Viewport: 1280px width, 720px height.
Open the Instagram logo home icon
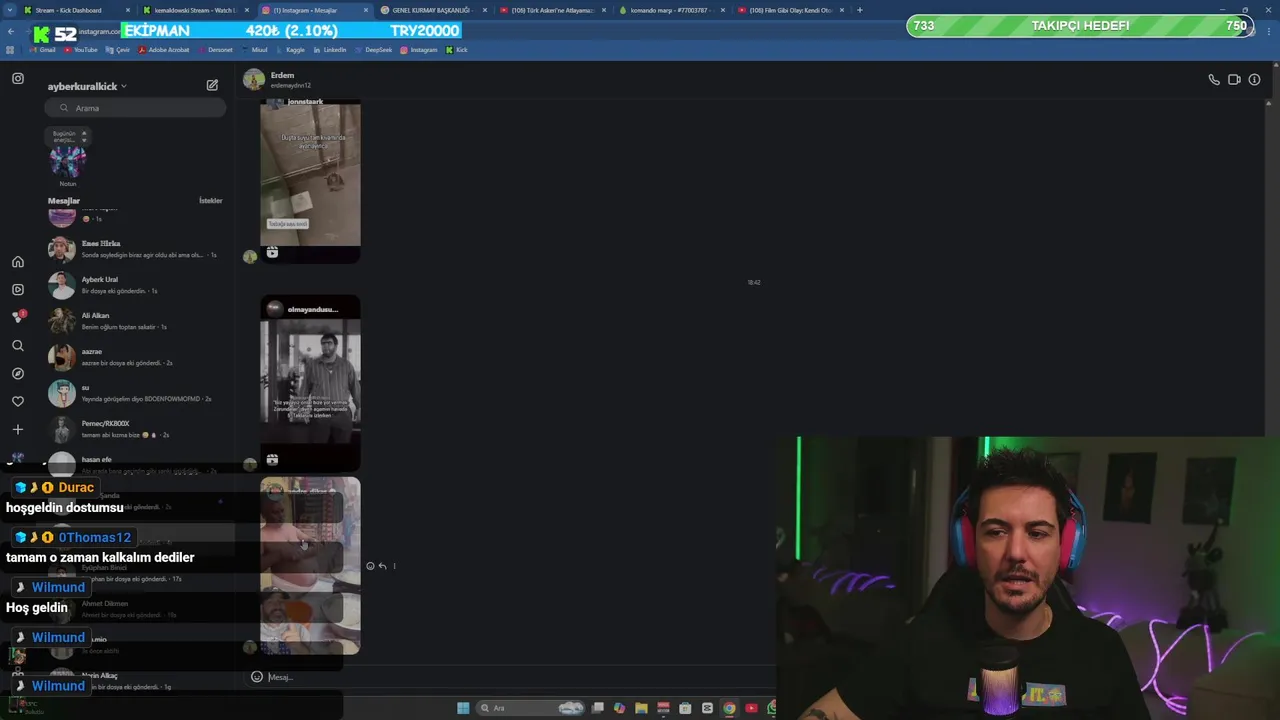[x=18, y=78]
